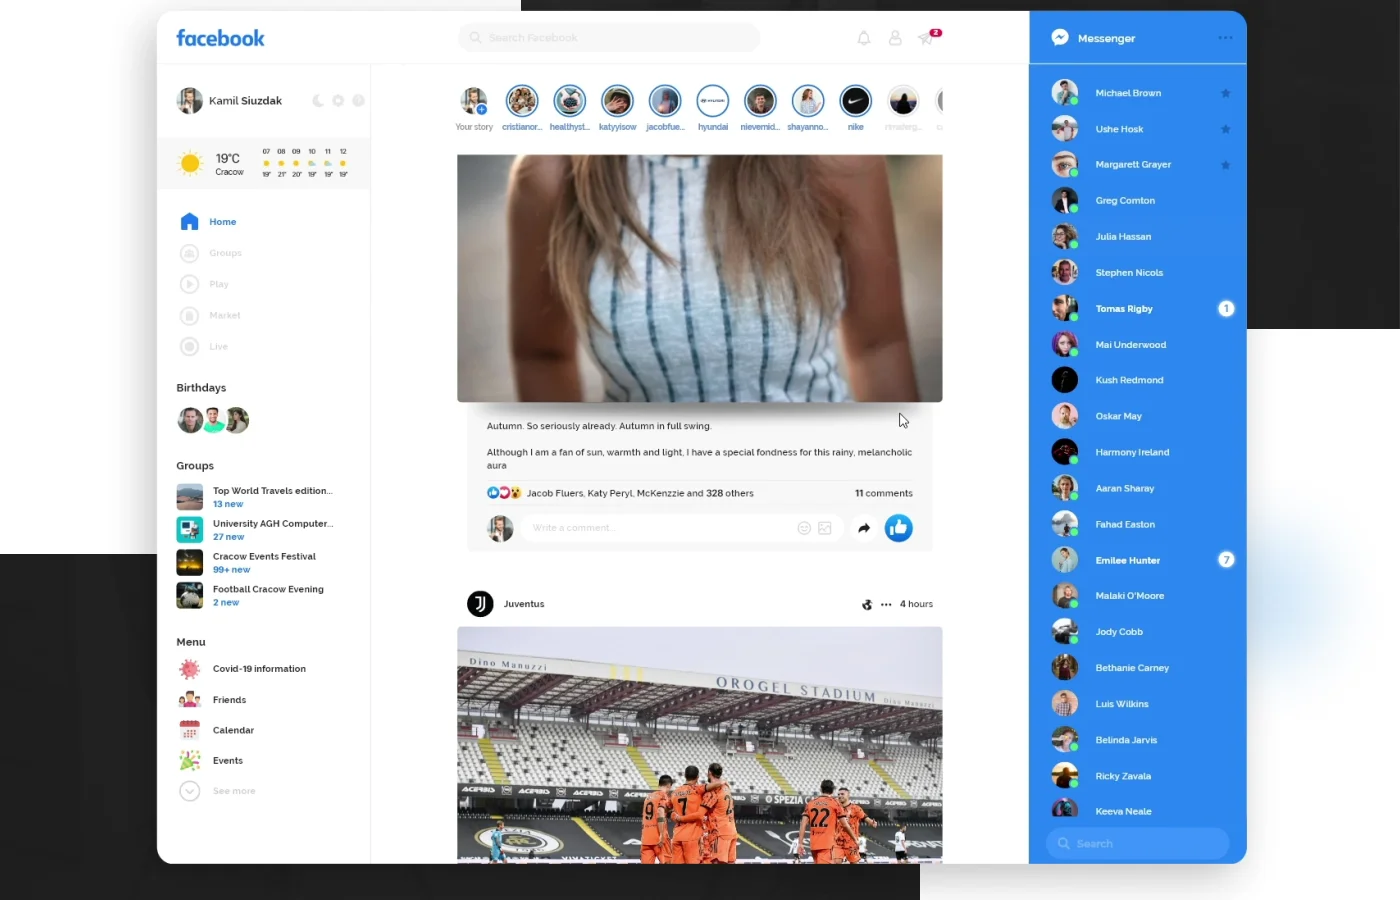
Task: Toggle dark mode moon icon
Action: pyautogui.click(x=318, y=101)
